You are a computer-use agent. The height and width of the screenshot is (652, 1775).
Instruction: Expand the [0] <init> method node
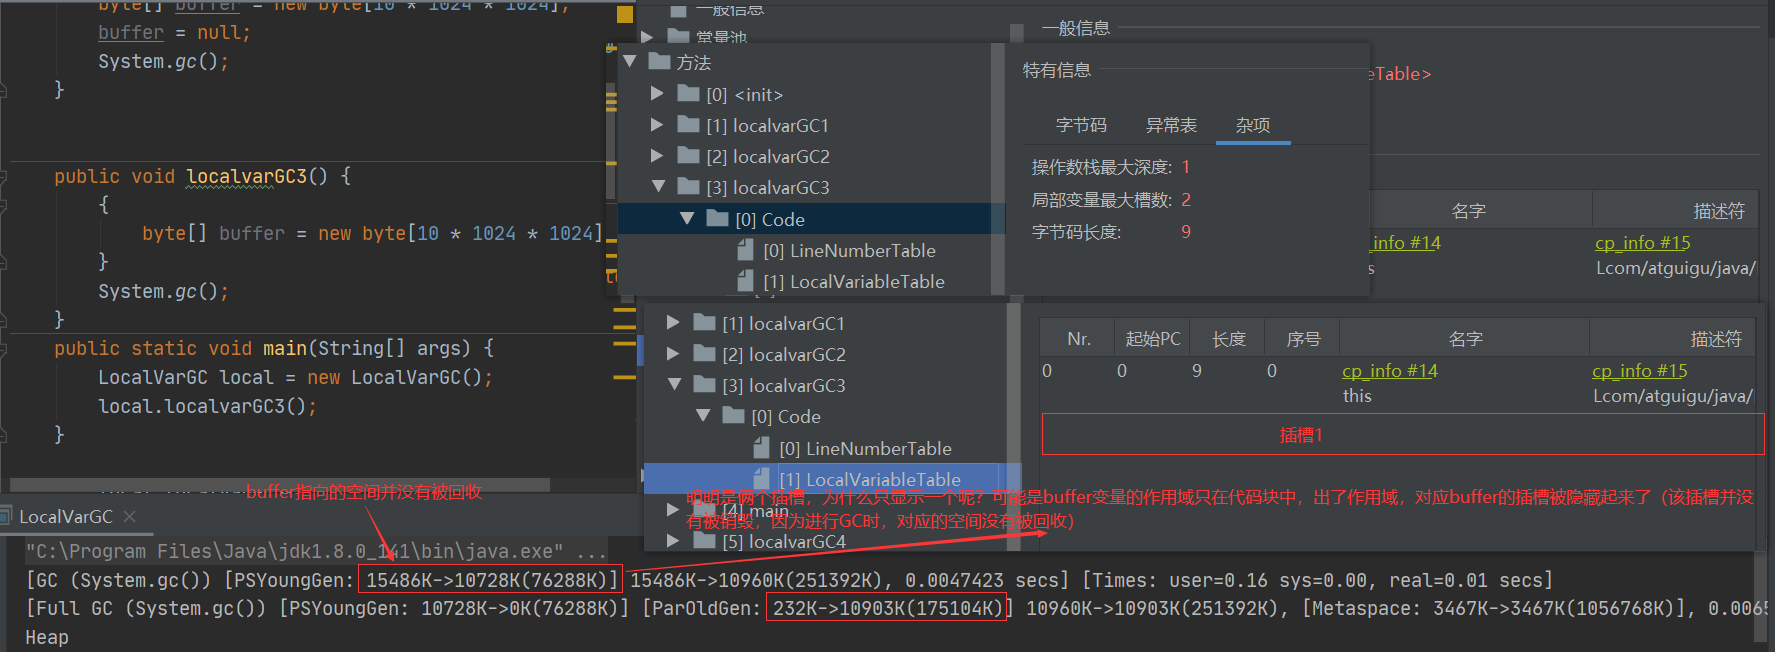(657, 94)
